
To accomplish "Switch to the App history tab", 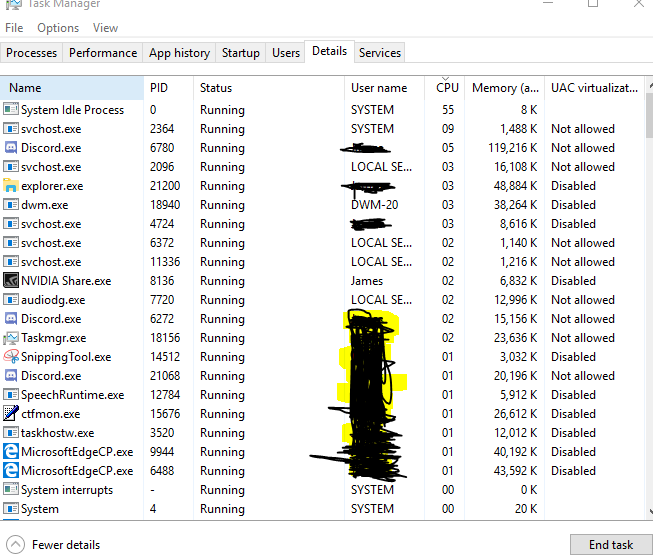I will [179, 53].
